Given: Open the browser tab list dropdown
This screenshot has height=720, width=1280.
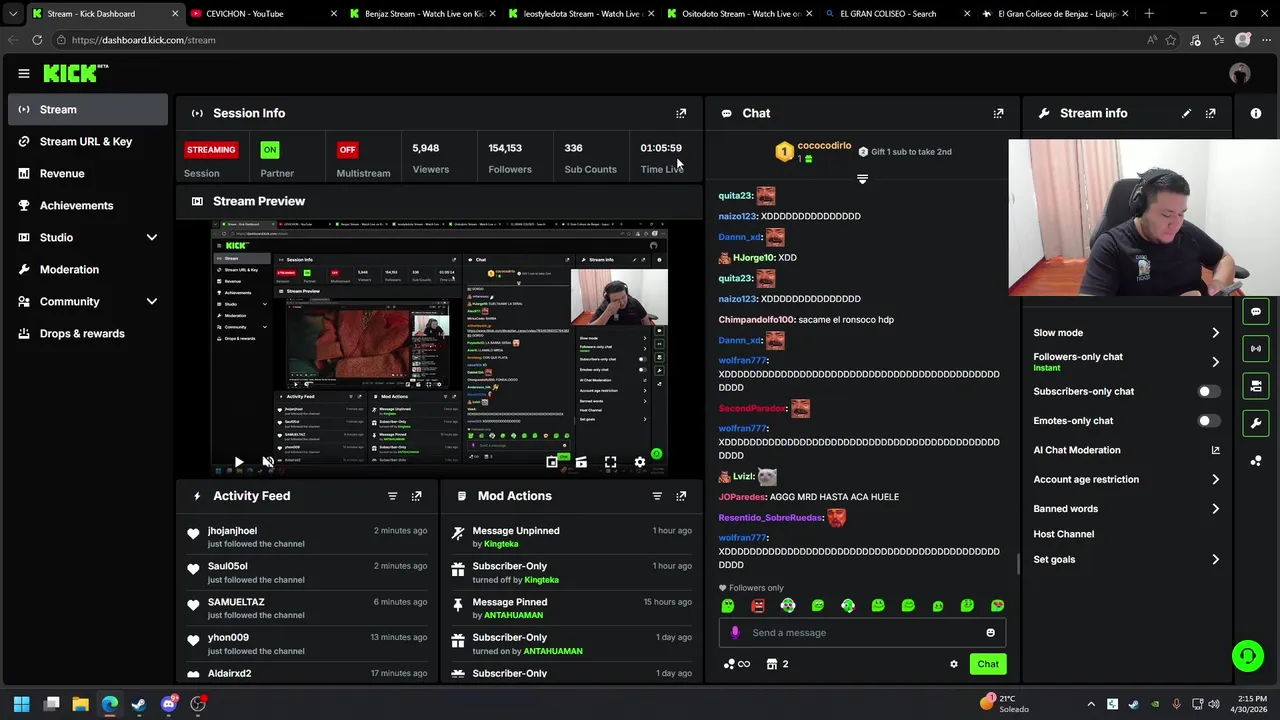Looking at the screenshot, I should click(x=13, y=14).
